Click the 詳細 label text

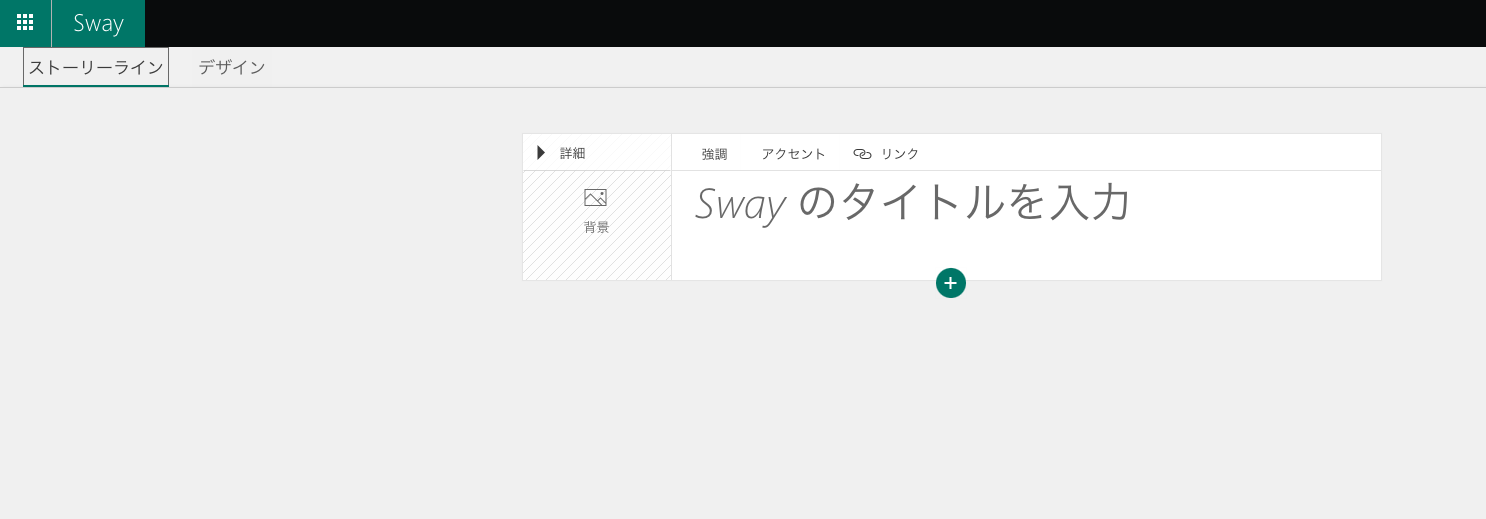tap(573, 153)
